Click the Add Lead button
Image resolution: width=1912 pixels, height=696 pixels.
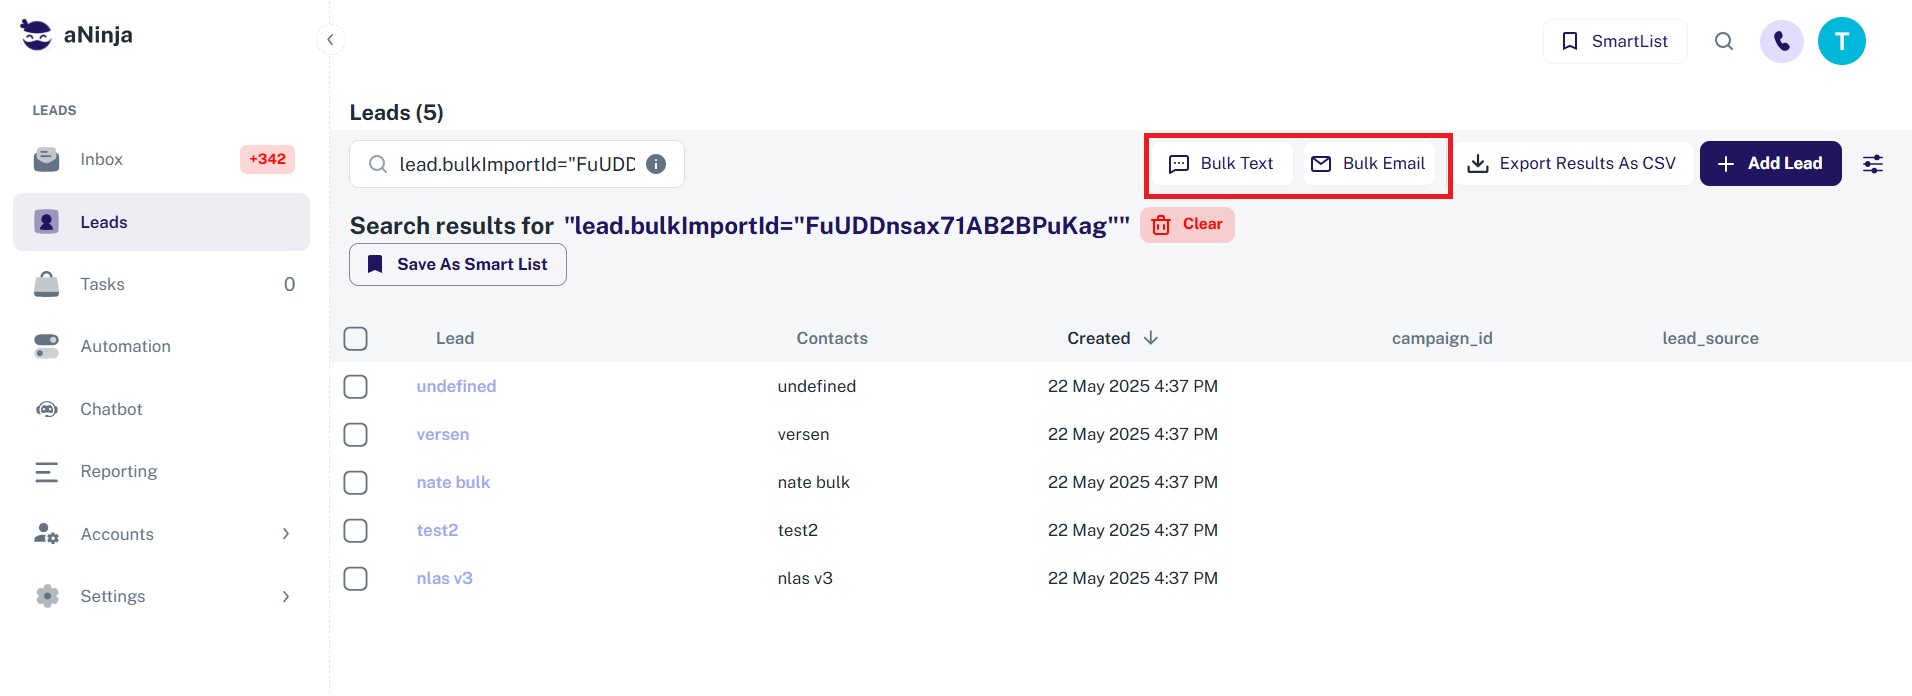pyautogui.click(x=1770, y=164)
